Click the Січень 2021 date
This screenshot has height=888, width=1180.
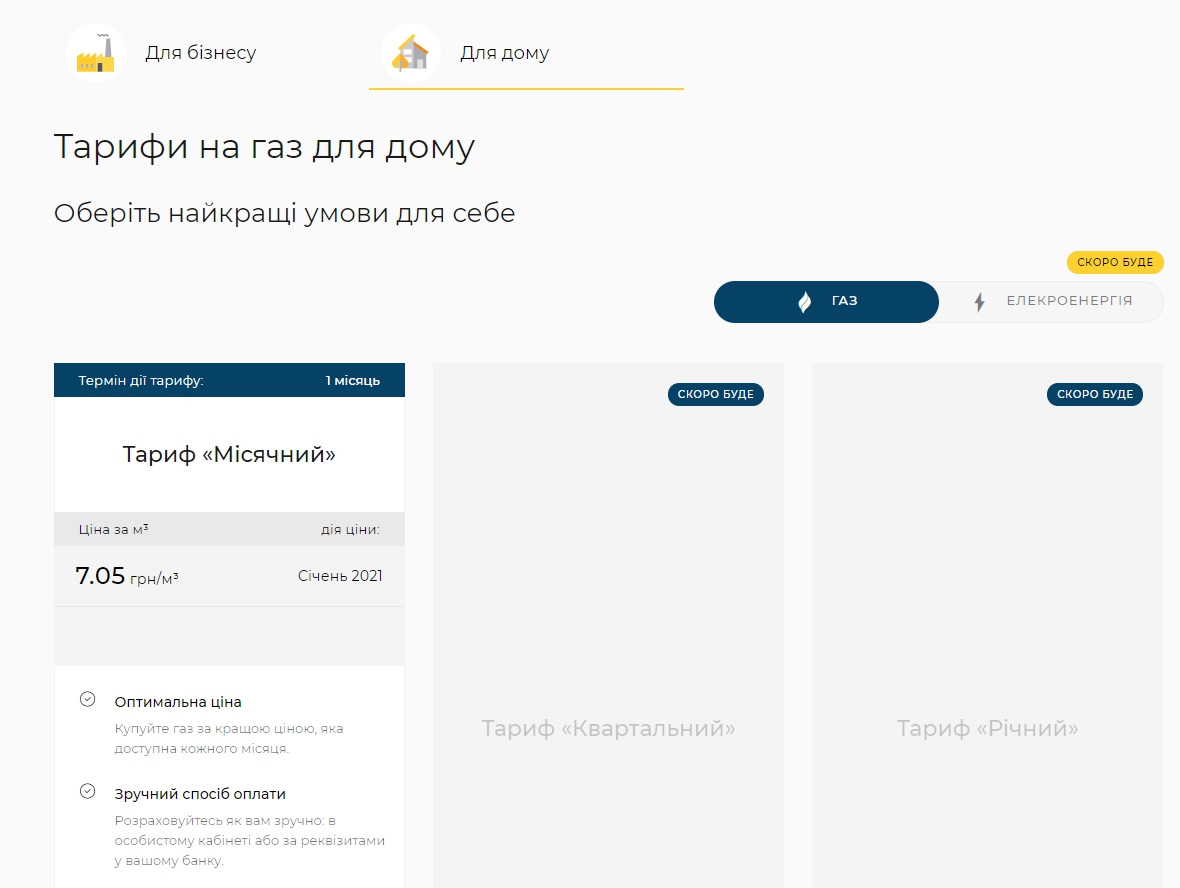pos(340,576)
